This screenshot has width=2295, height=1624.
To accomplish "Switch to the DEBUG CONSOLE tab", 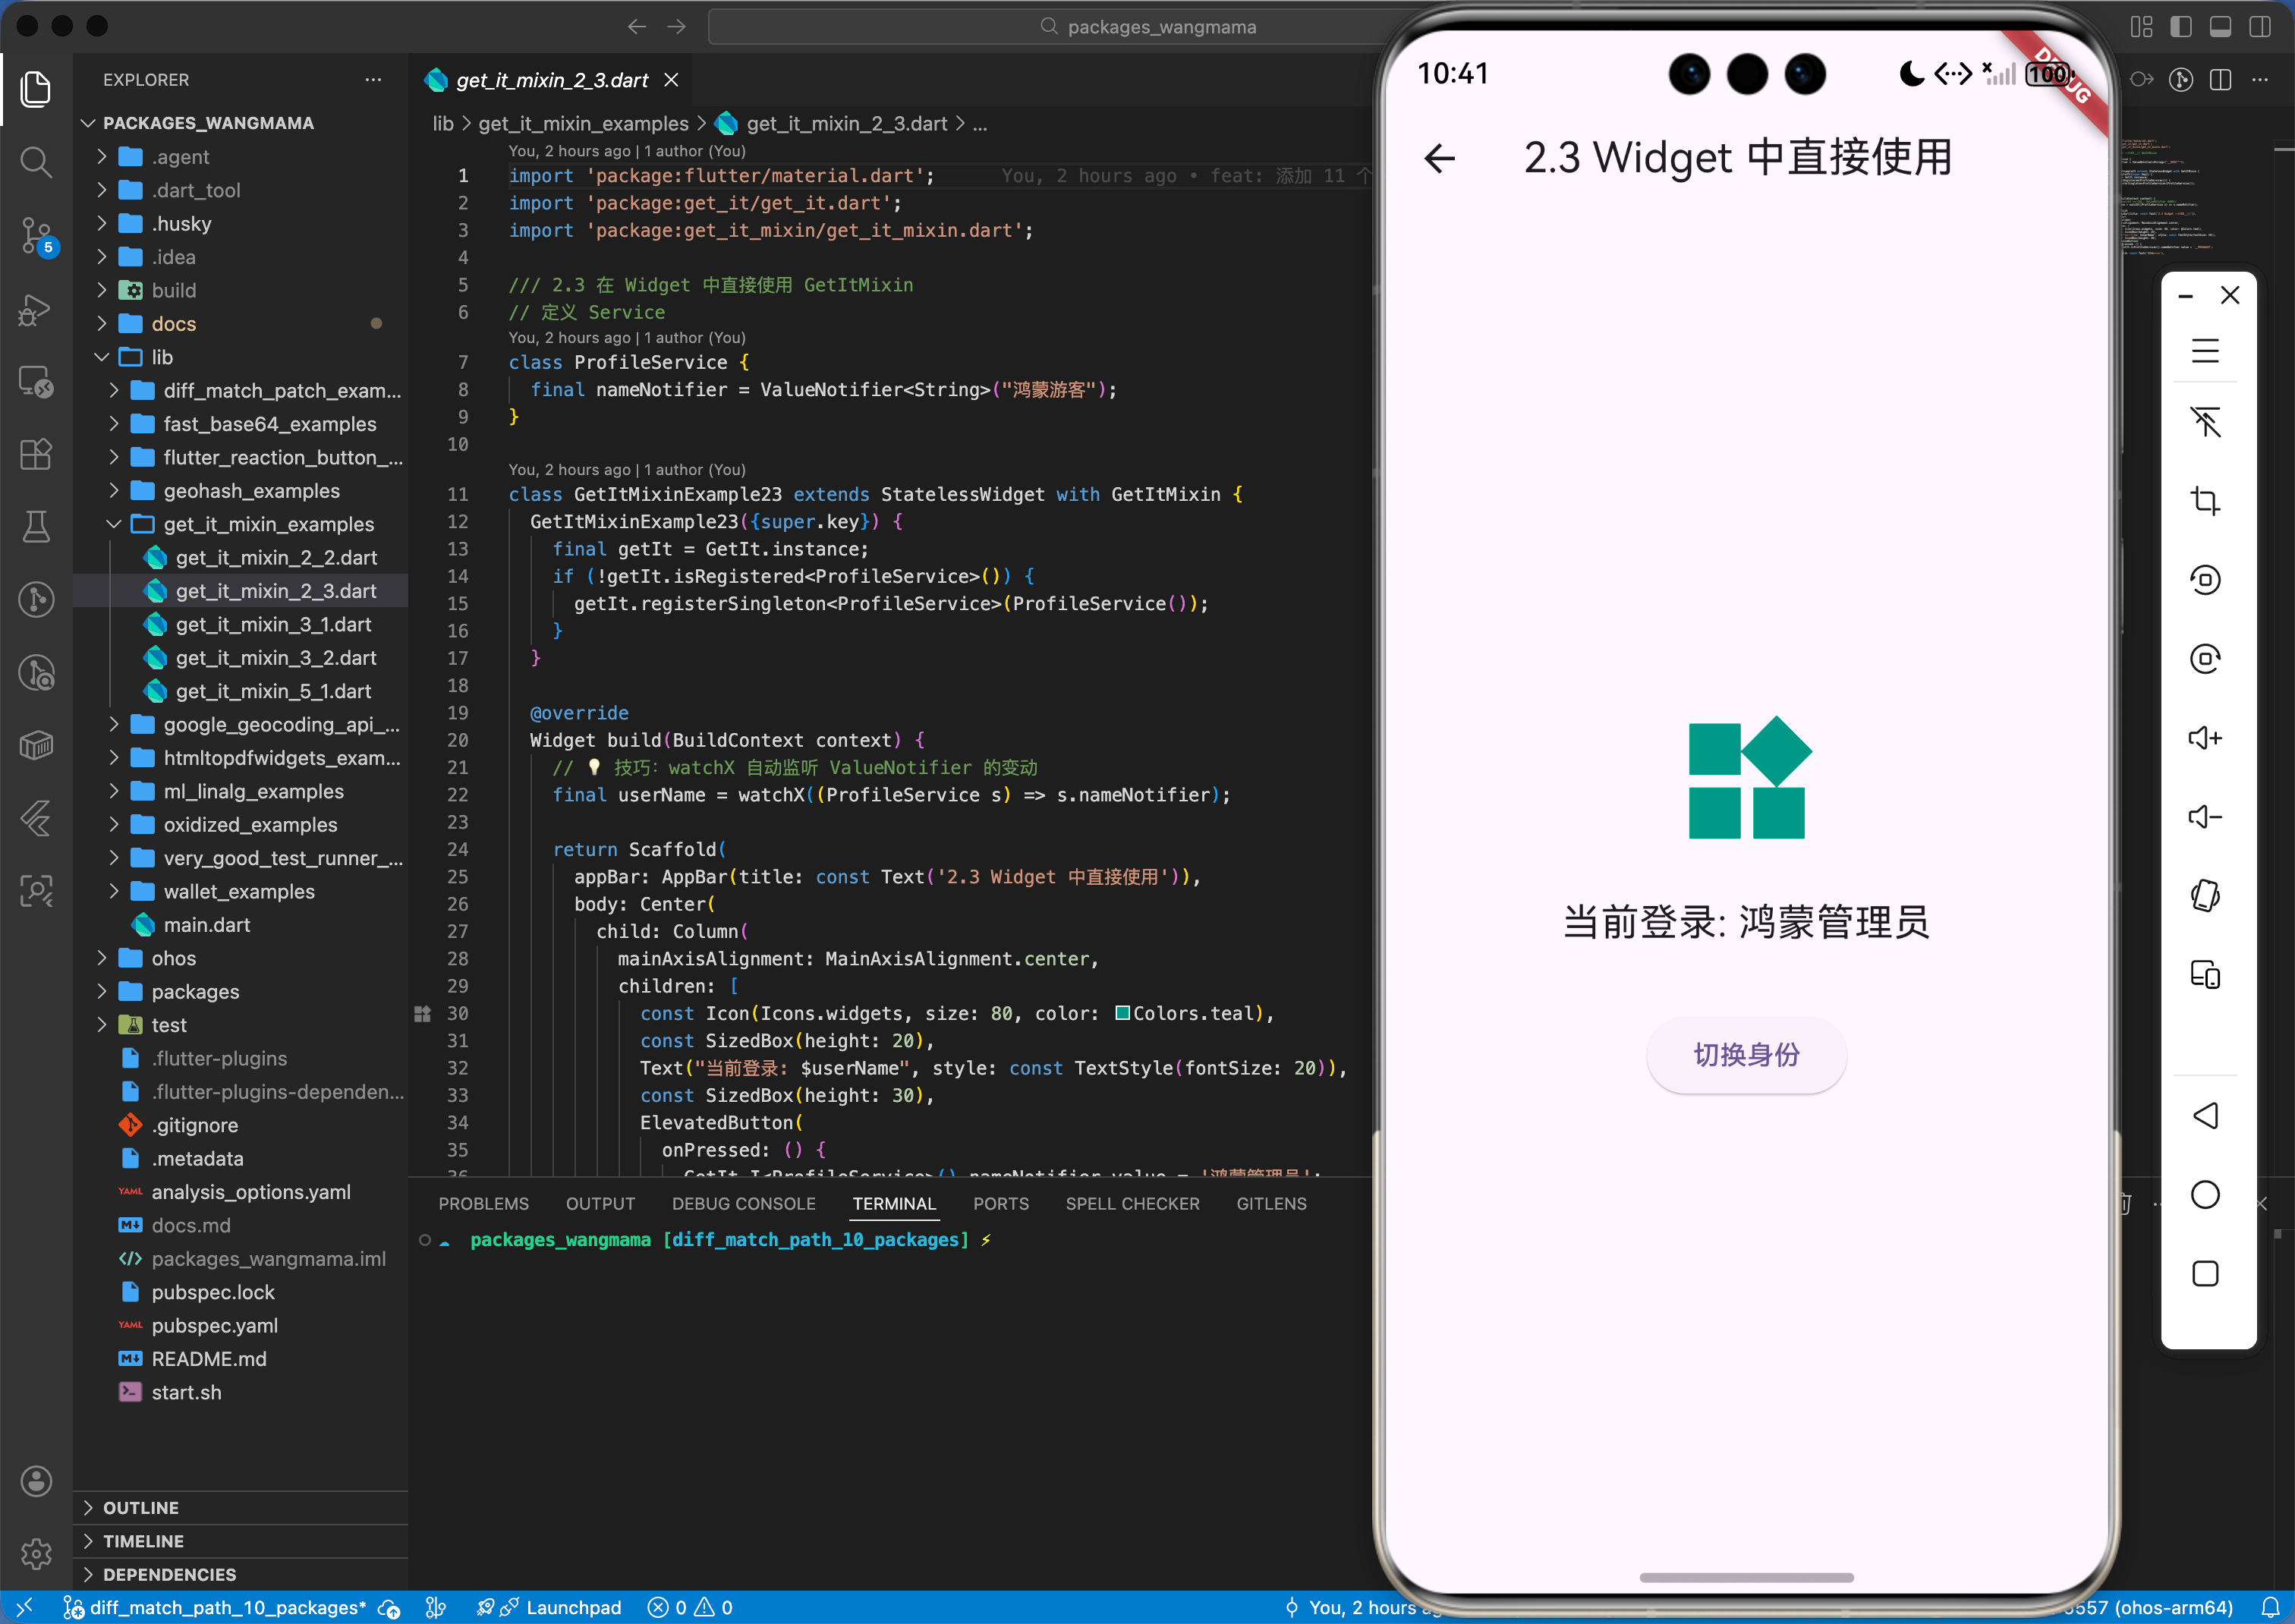I will point(743,1203).
